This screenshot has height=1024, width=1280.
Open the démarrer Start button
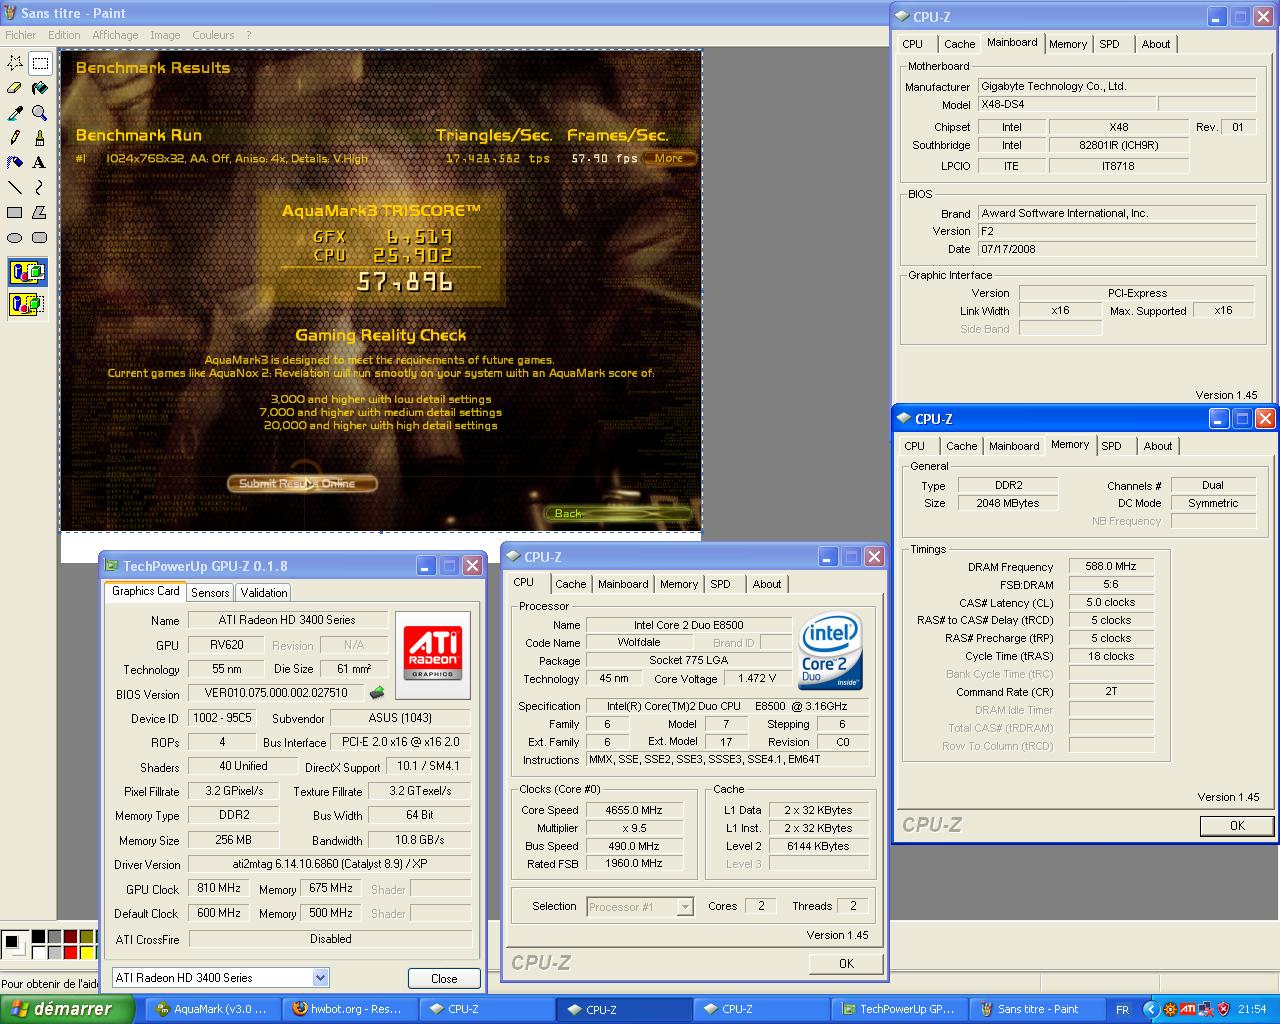click(66, 1009)
